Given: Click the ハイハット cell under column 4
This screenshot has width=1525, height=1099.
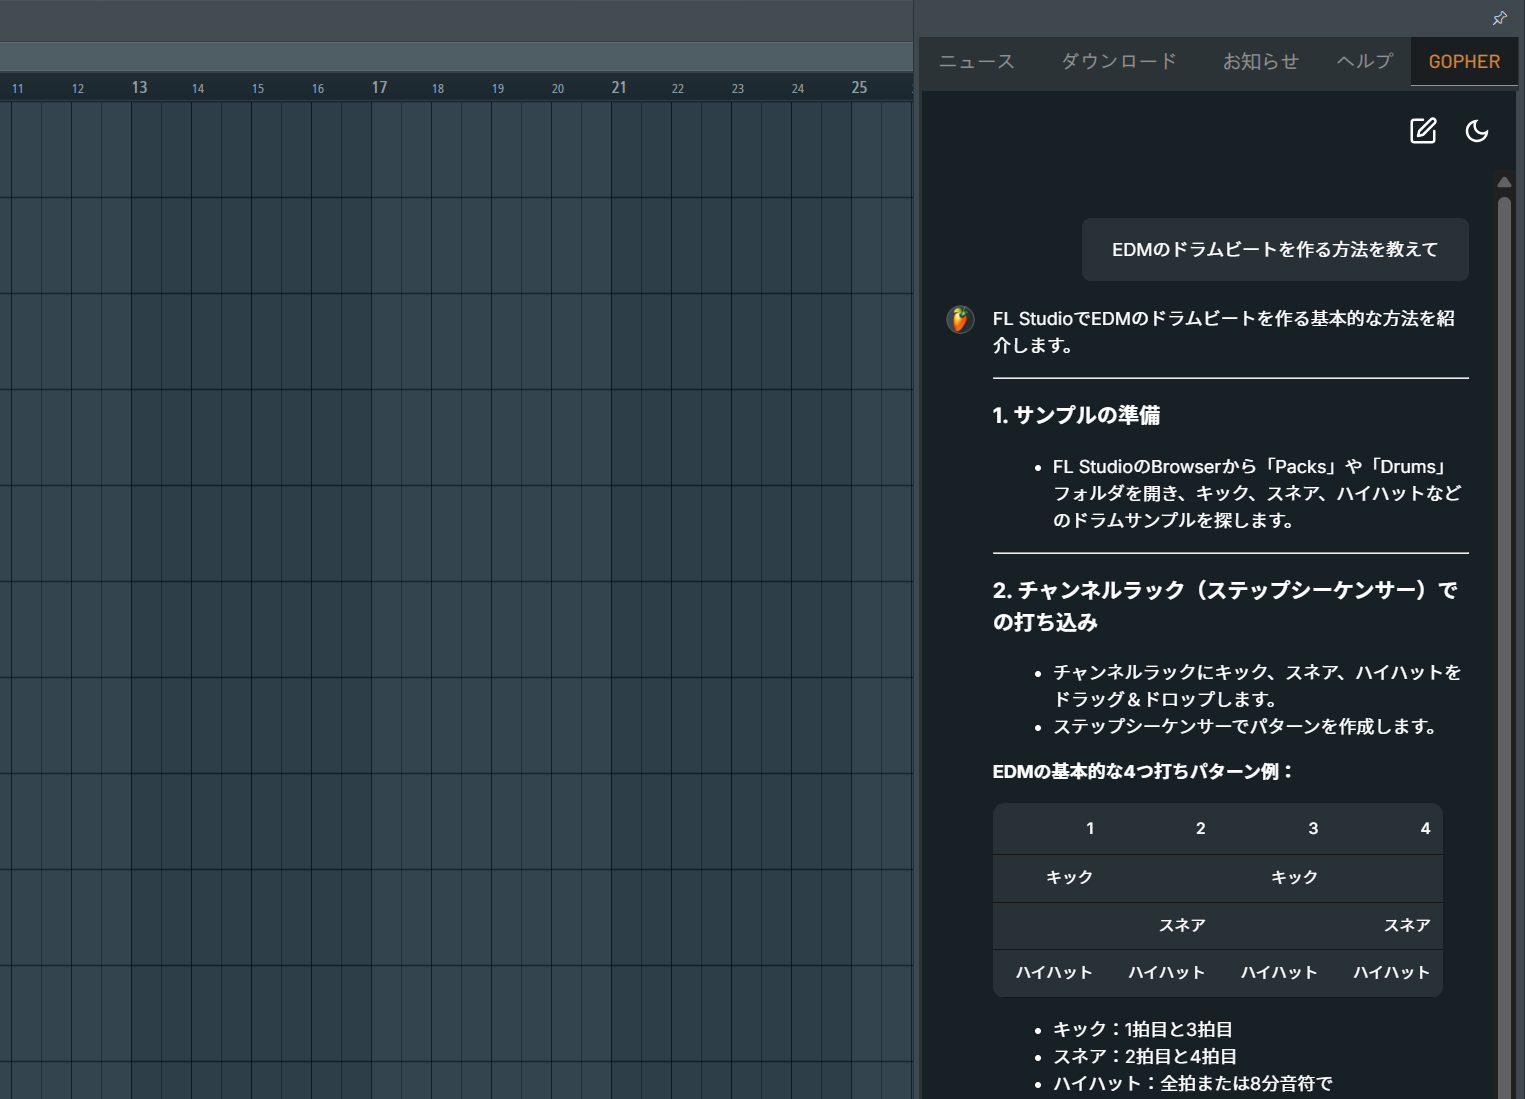Looking at the screenshot, I should (x=1391, y=972).
